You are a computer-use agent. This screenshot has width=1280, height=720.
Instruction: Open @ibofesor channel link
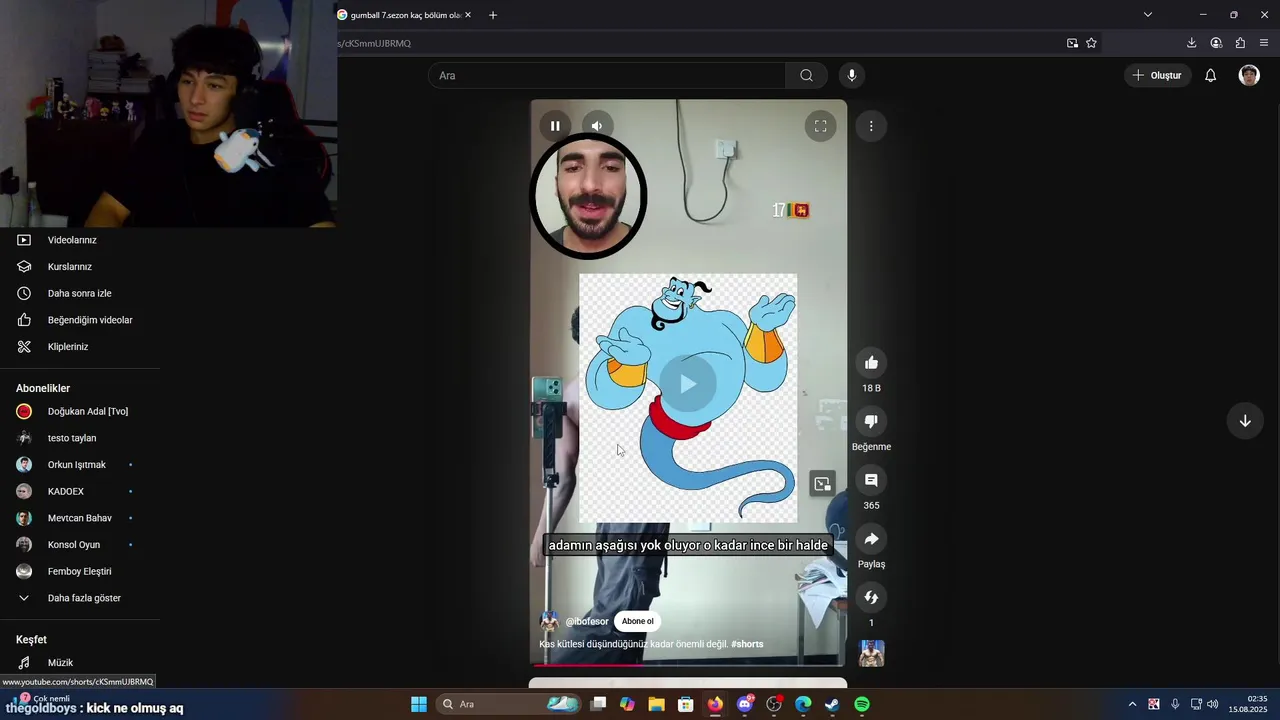587,621
